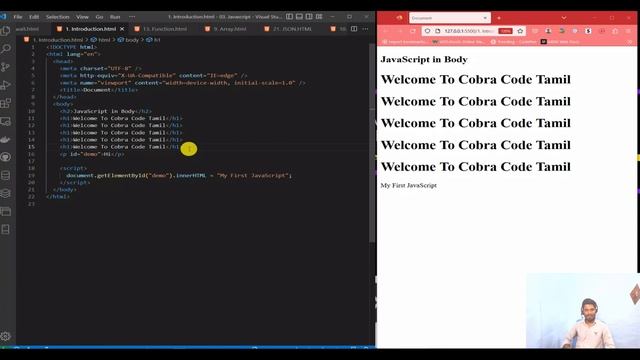
Task: Open the Selection menu
Action: [58, 17]
